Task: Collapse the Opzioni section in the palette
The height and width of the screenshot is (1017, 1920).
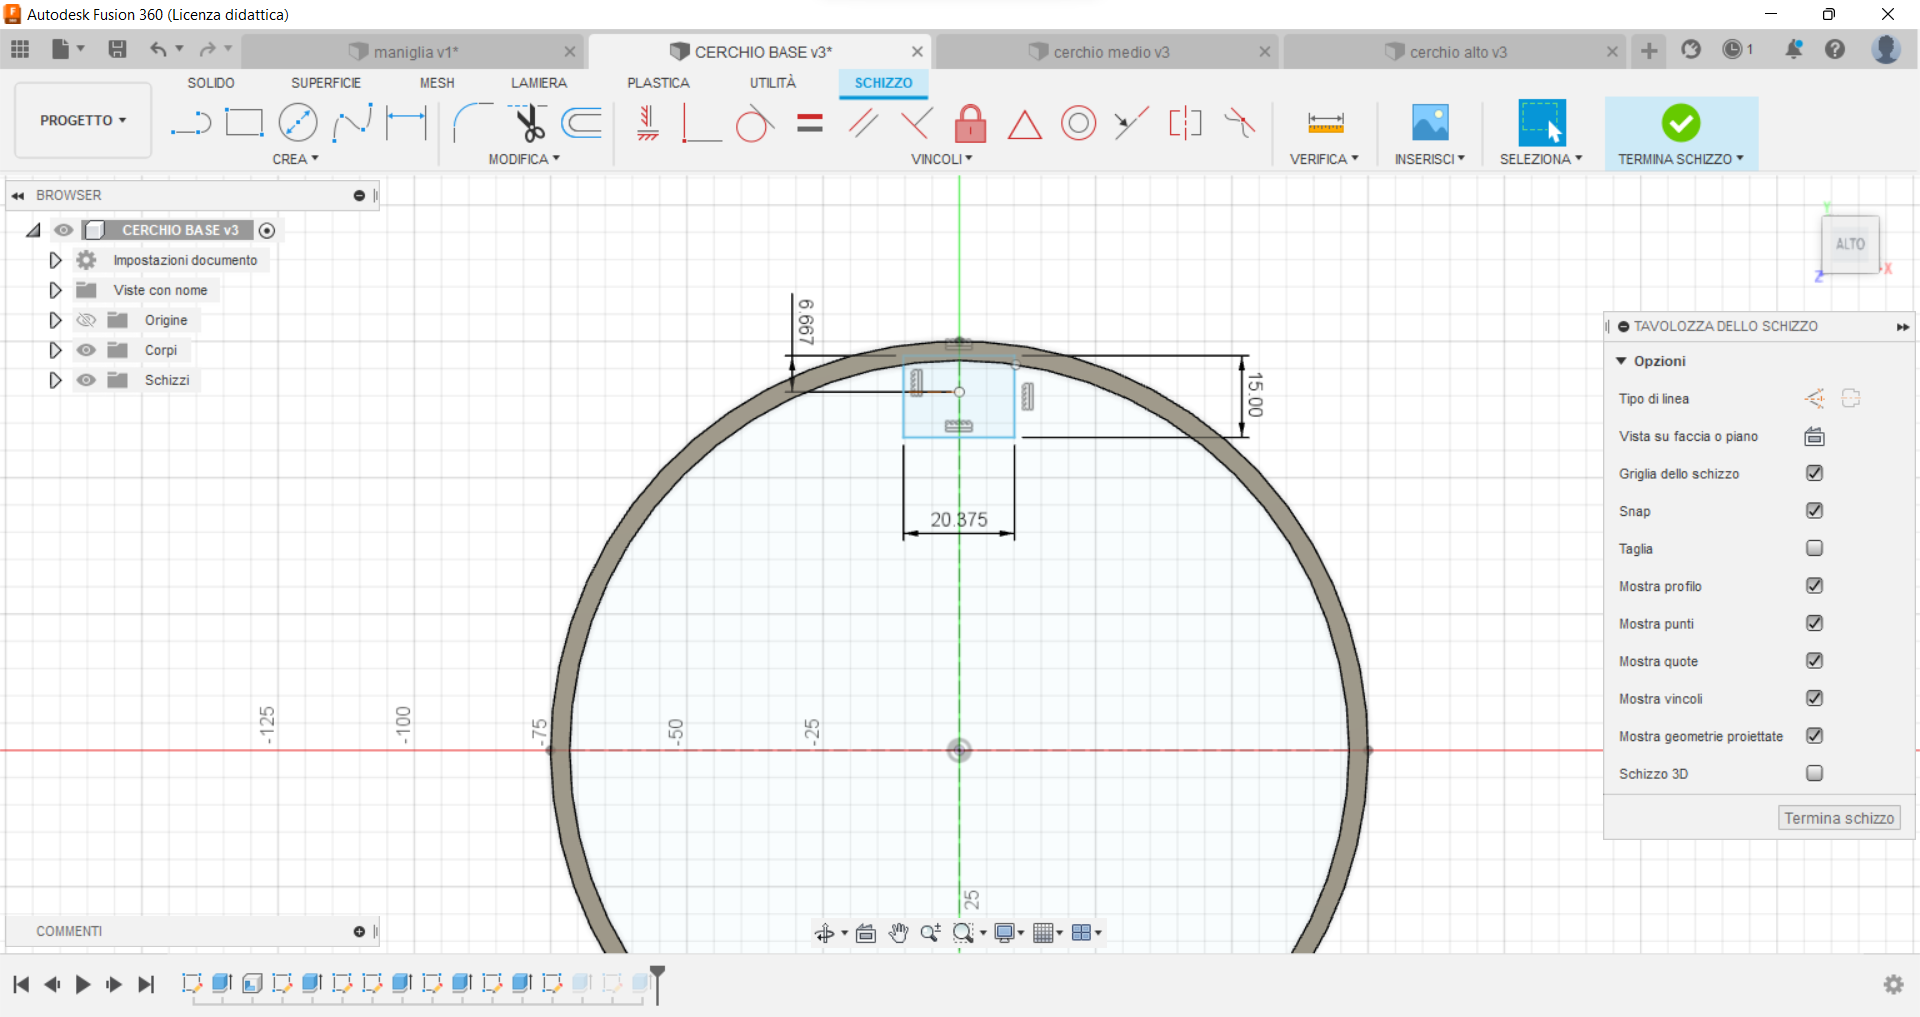Action: click(x=1623, y=361)
